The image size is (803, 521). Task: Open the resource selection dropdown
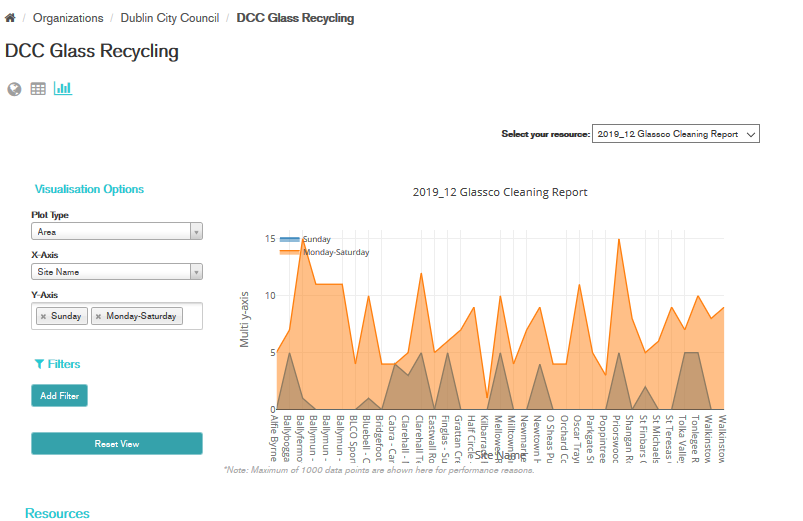tap(676, 134)
